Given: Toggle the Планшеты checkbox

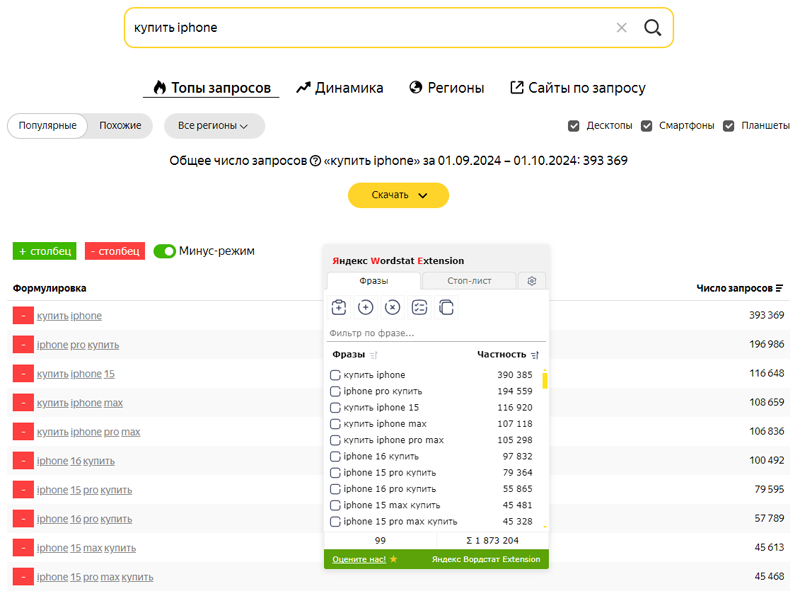Looking at the screenshot, I should (x=729, y=126).
